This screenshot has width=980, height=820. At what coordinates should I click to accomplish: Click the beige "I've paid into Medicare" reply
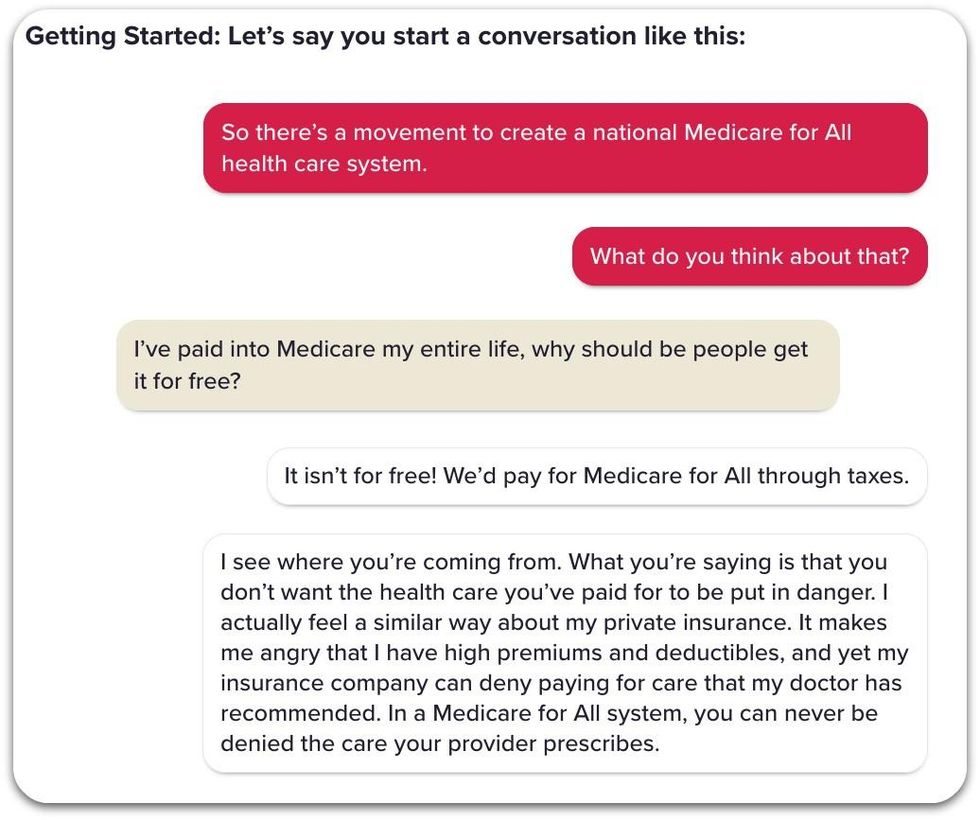[477, 365]
